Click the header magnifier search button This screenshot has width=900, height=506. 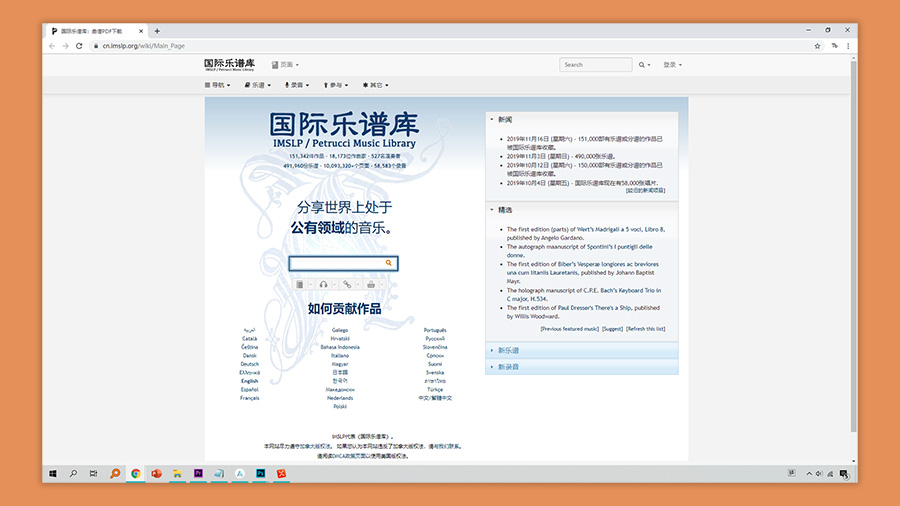coord(642,65)
